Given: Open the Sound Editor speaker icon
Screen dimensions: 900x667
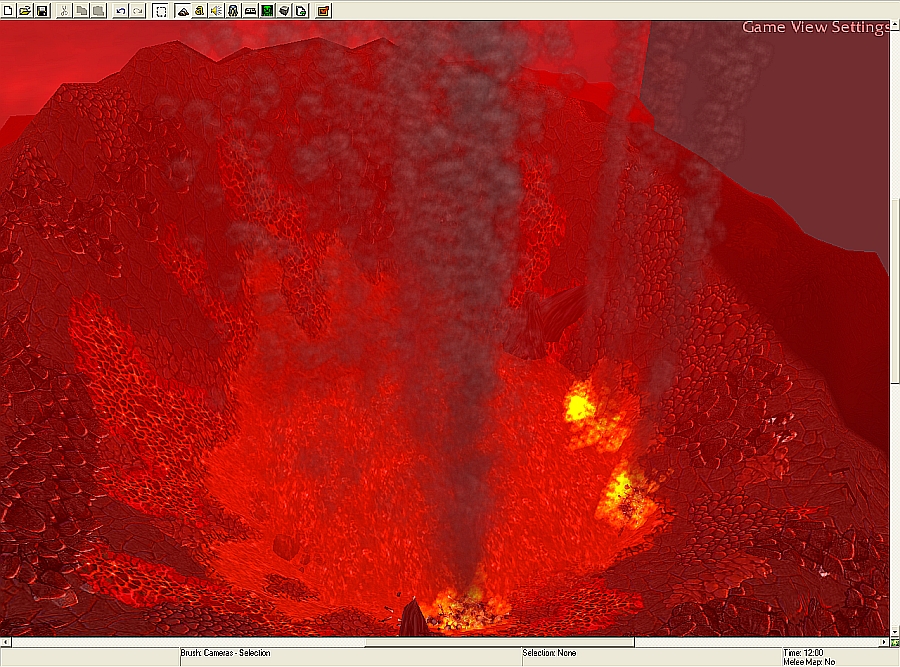Looking at the screenshot, I should tap(216, 10).
